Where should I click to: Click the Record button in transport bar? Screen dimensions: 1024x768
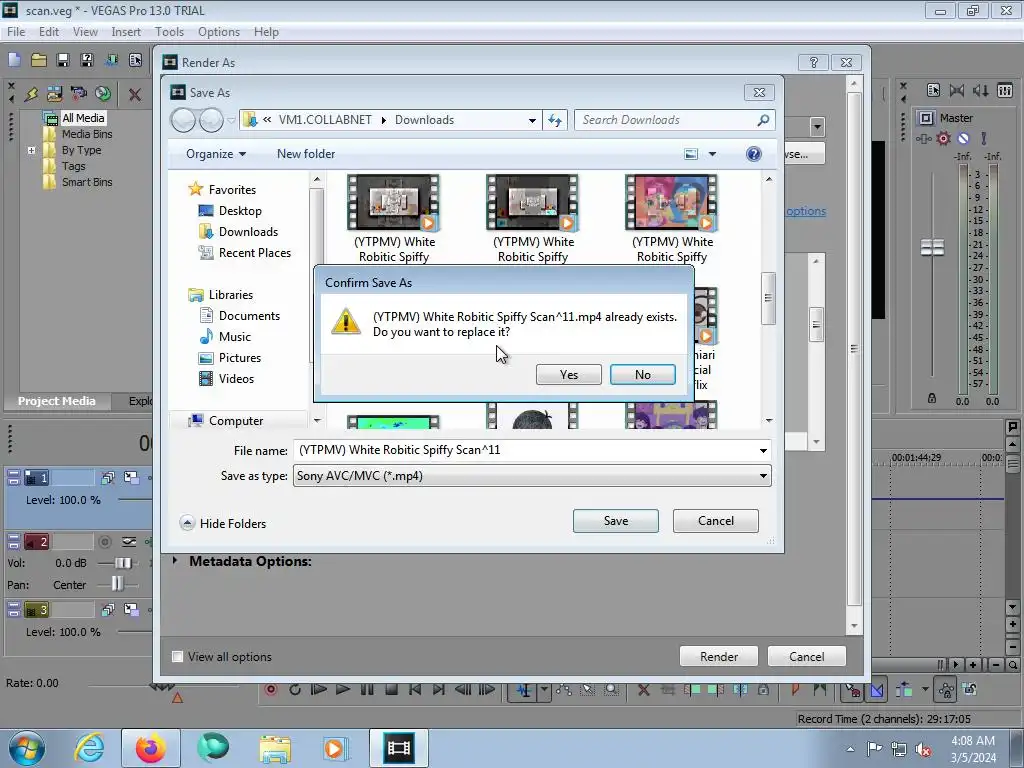(x=270, y=690)
